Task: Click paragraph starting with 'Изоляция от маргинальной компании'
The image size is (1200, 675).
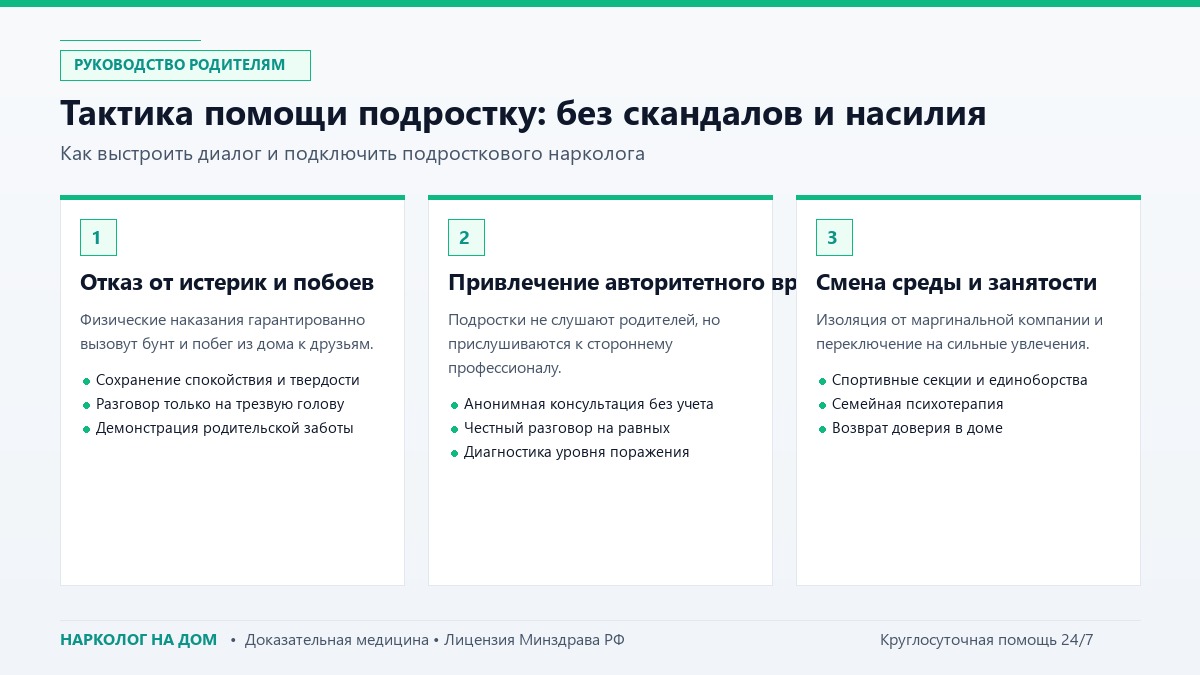Action: pos(959,332)
